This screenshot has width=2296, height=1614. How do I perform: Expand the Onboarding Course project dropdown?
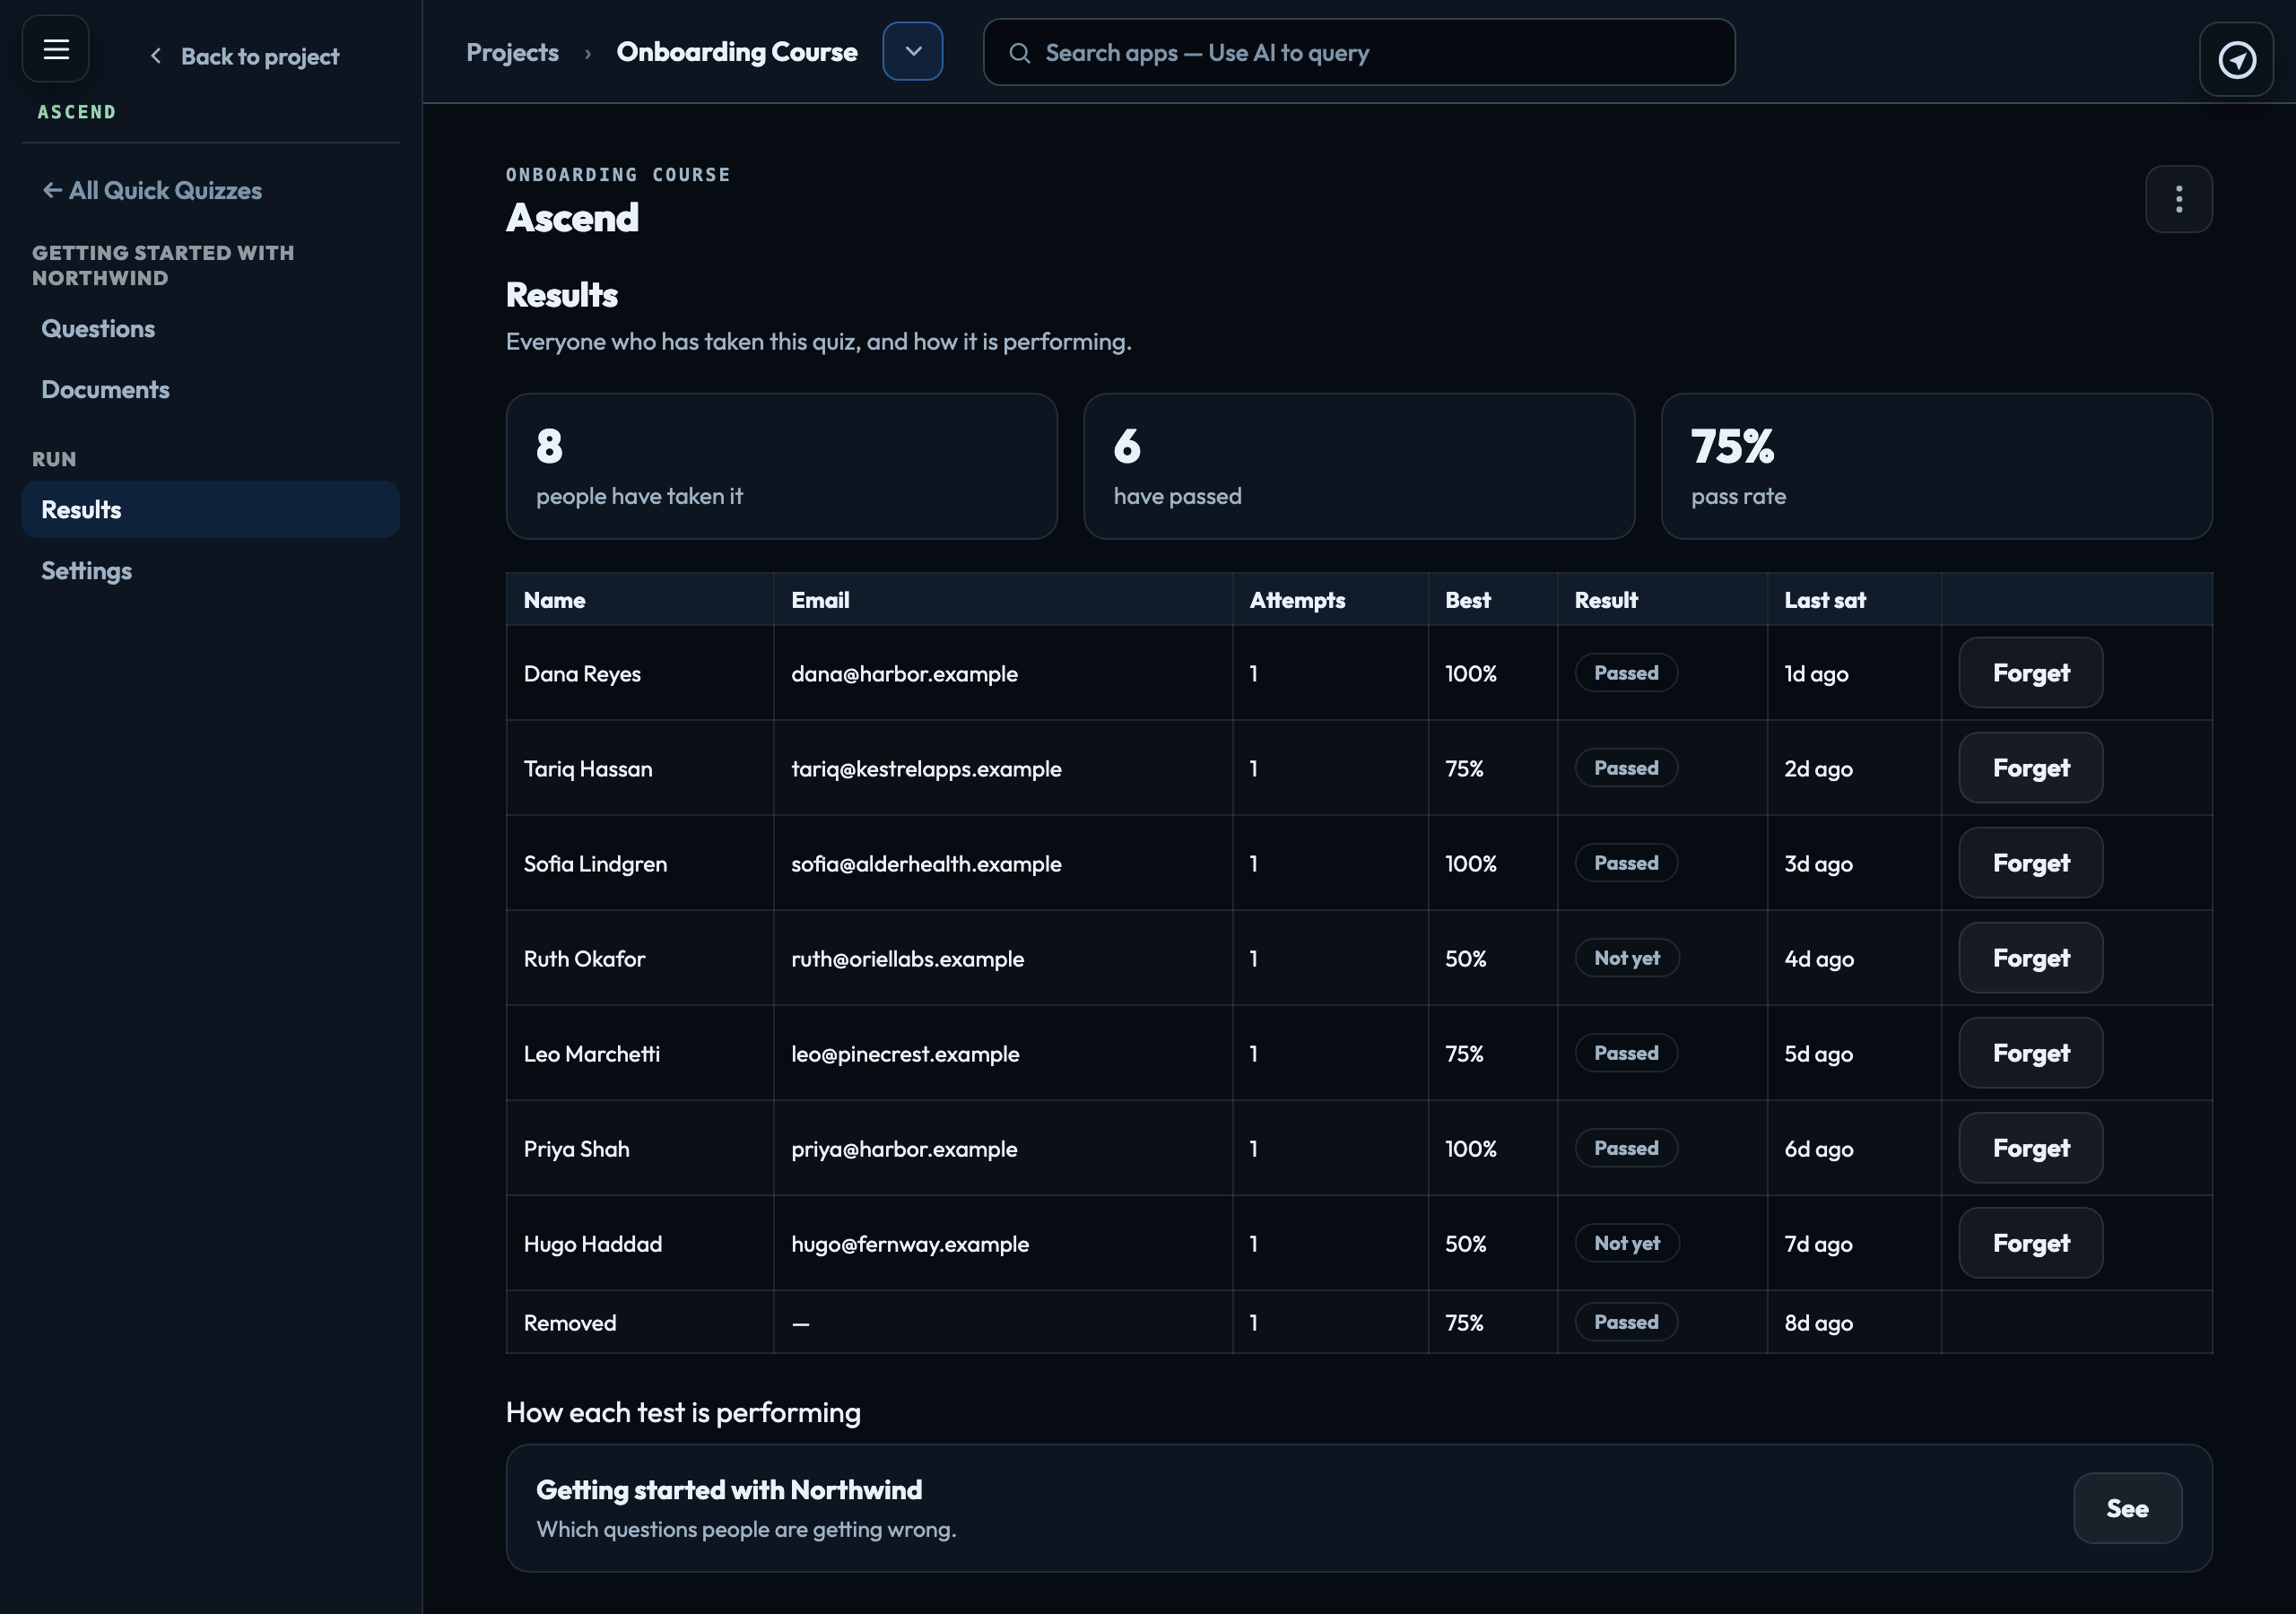click(x=912, y=51)
